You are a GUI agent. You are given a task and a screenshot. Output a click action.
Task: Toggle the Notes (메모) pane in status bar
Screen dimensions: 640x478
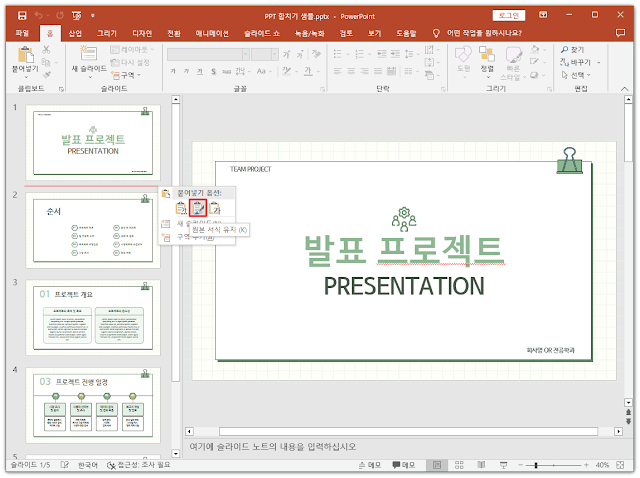point(370,465)
